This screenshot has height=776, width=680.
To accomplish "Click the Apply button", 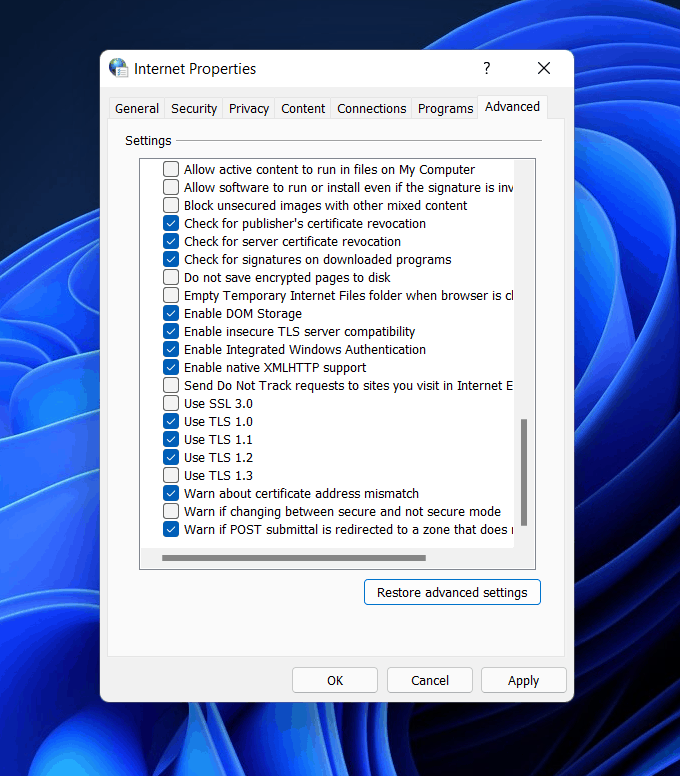I will [524, 680].
